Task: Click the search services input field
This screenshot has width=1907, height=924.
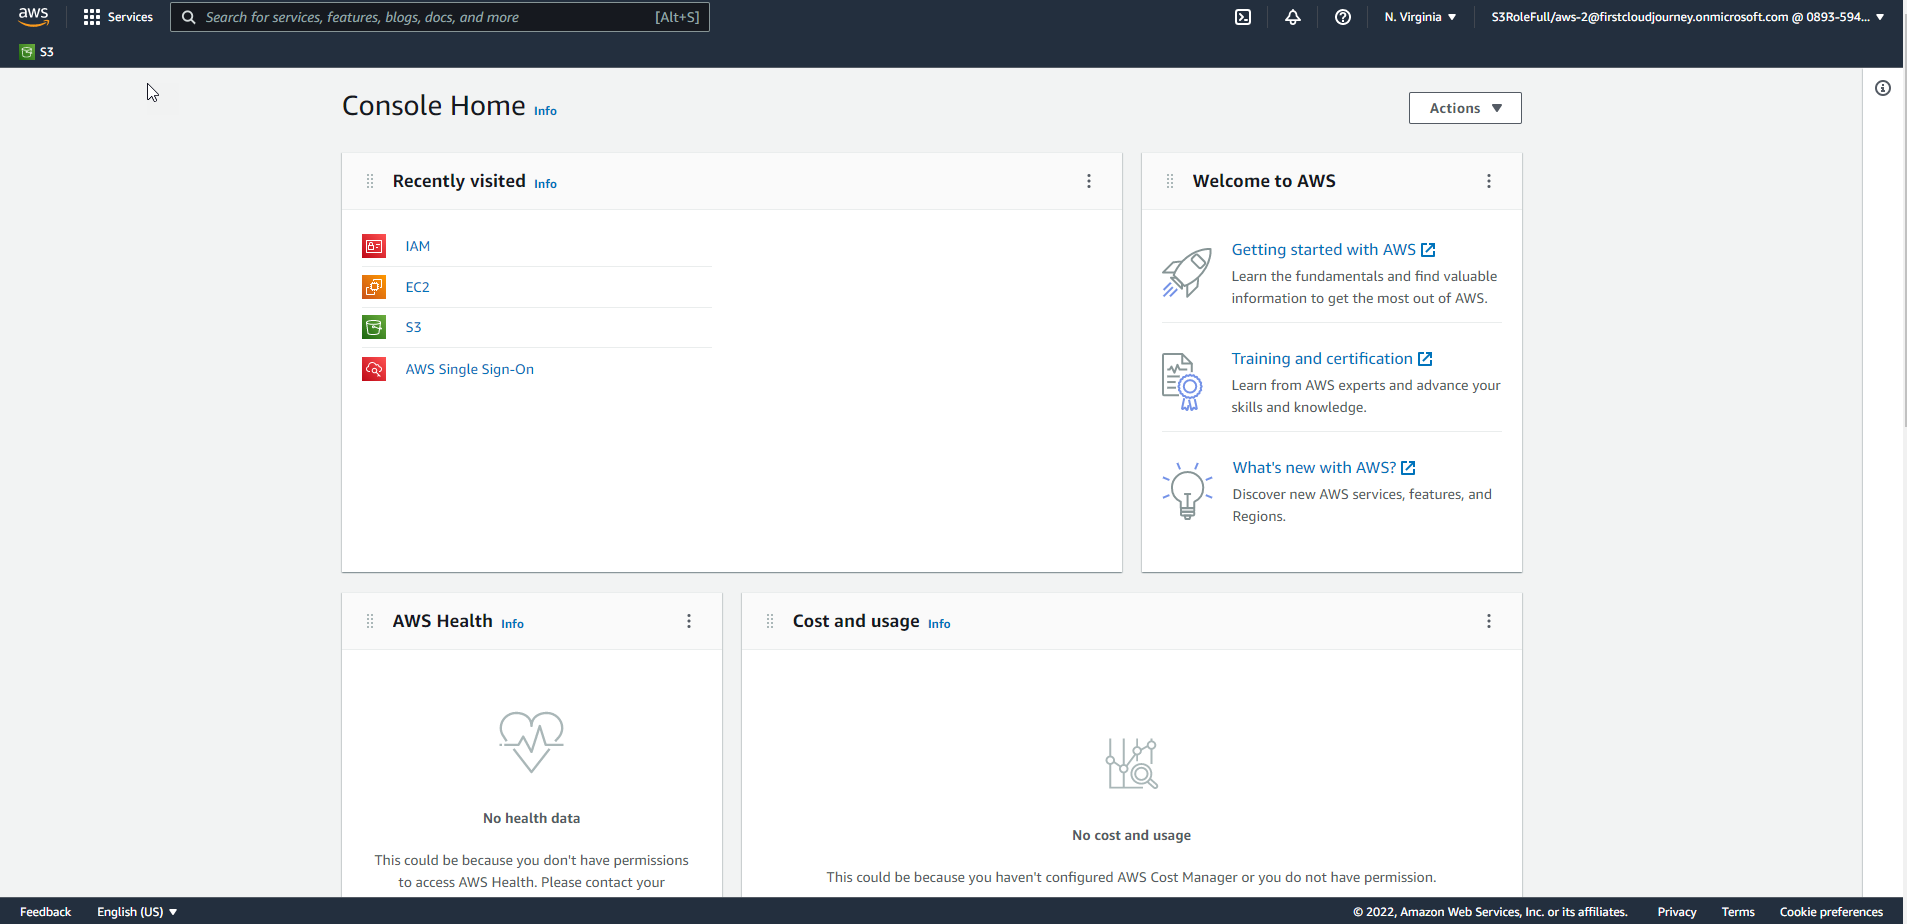Action: tap(440, 17)
